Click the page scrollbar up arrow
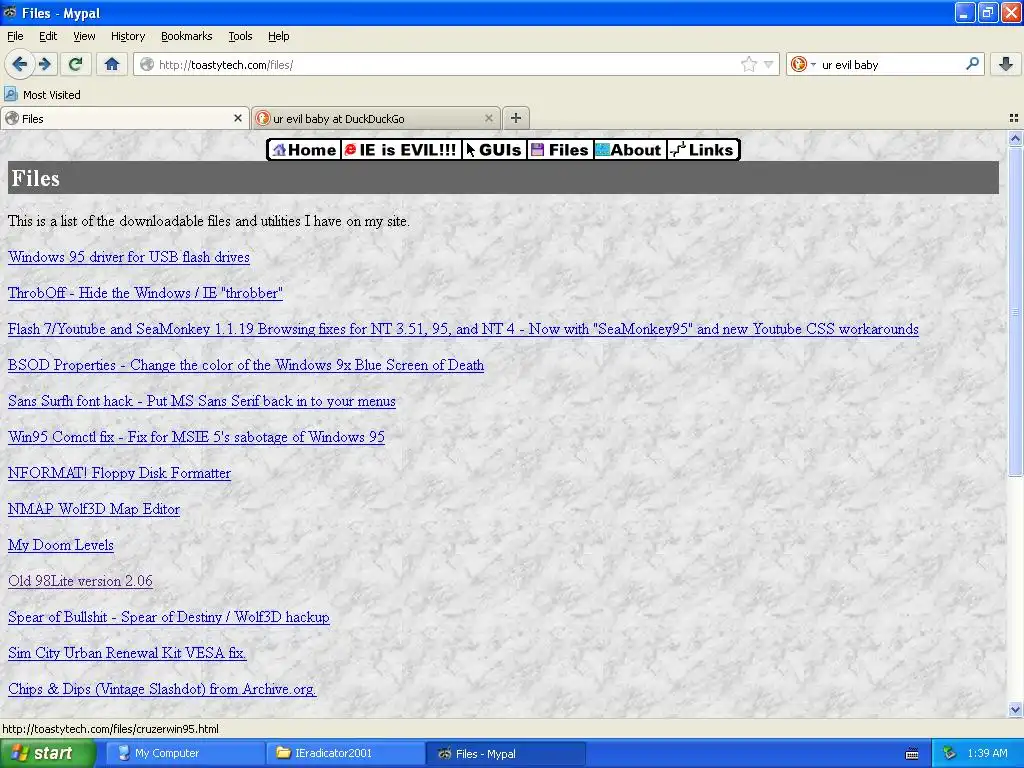The width and height of the screenshot is (1024, 768). 1015,138
